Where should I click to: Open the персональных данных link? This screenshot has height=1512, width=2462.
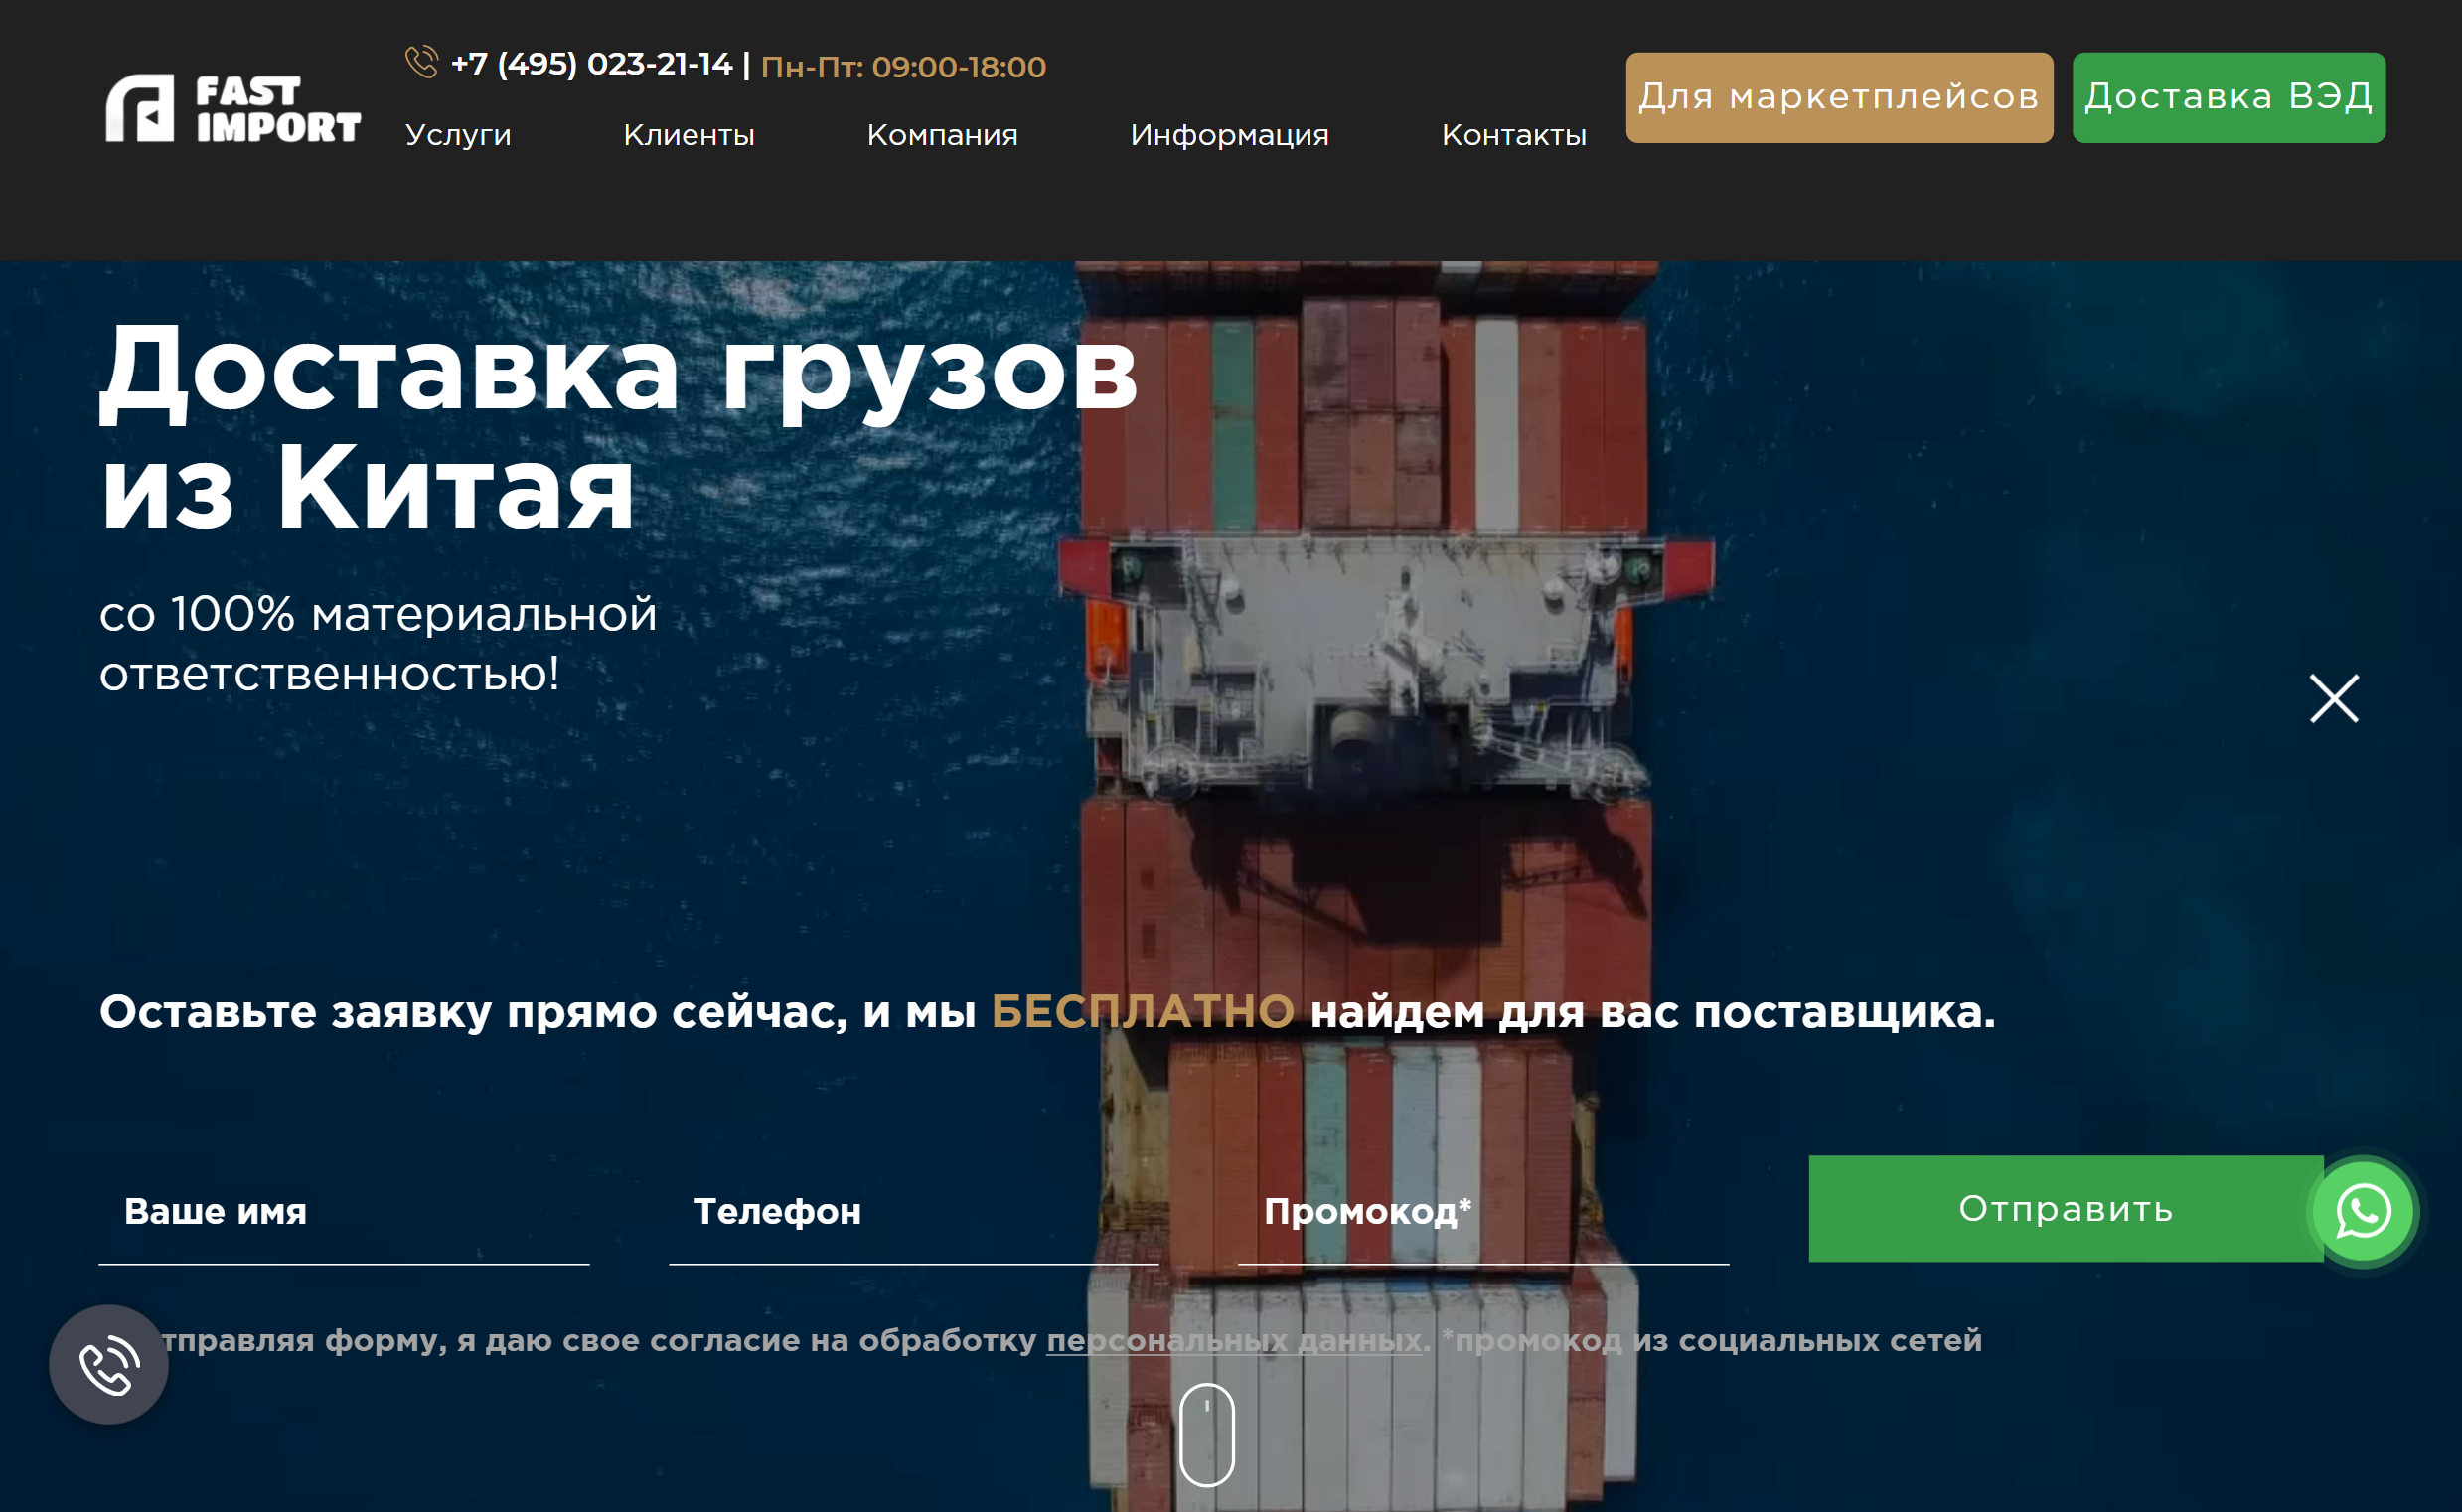[x=1234, y=1340]
